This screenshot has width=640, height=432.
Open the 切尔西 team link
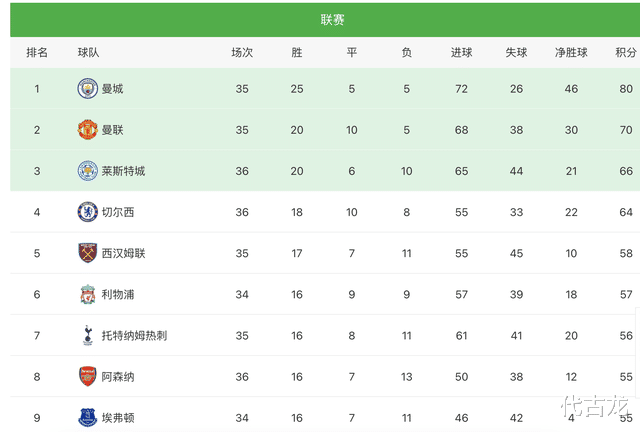pyautogui.click(x=117, y=212)
